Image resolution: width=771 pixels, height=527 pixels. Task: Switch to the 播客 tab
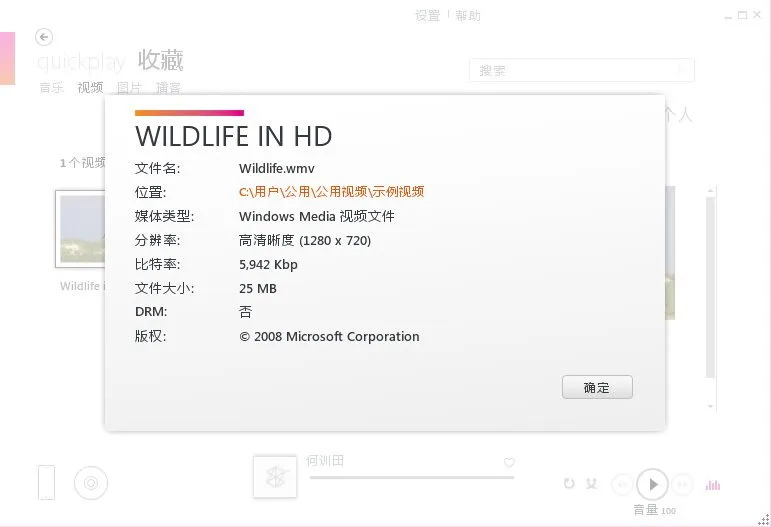[x=168, y=88]
